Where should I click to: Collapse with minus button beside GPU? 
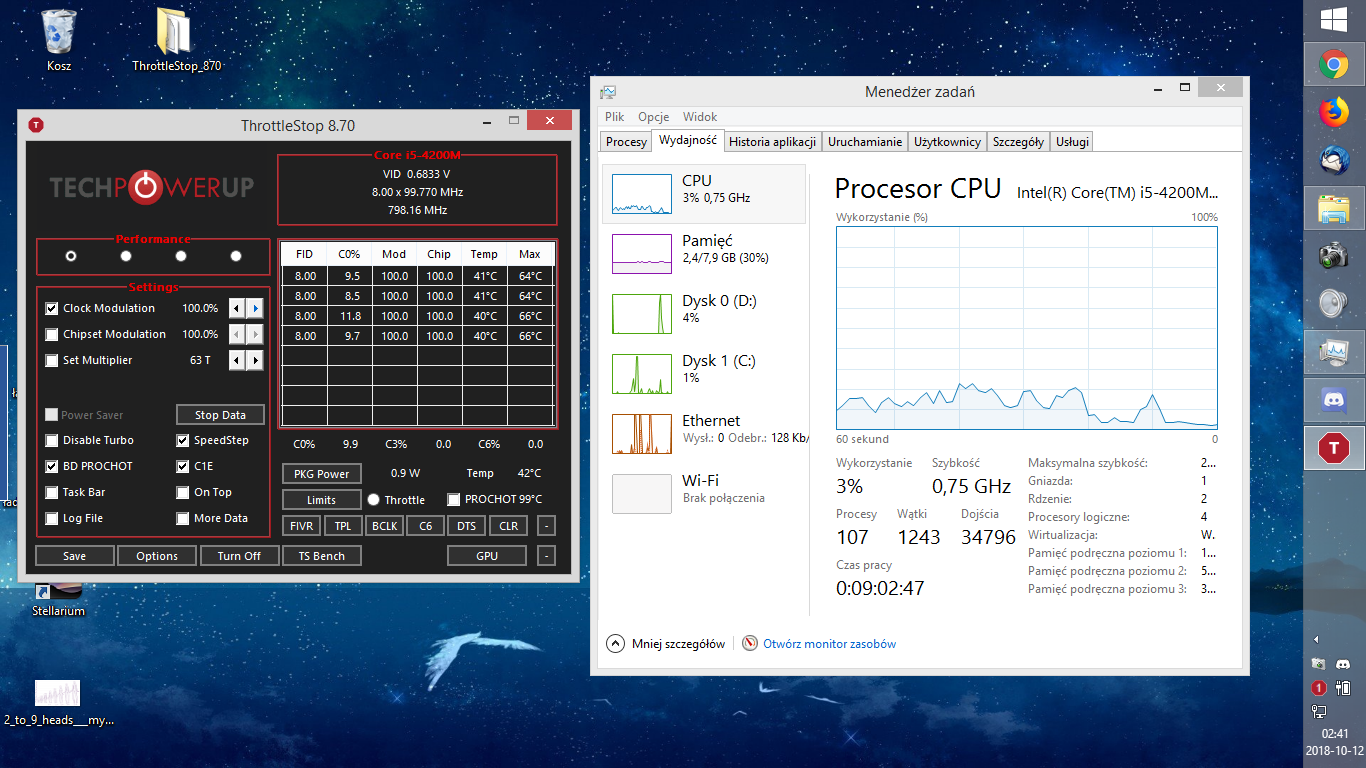tap(546, 555)
